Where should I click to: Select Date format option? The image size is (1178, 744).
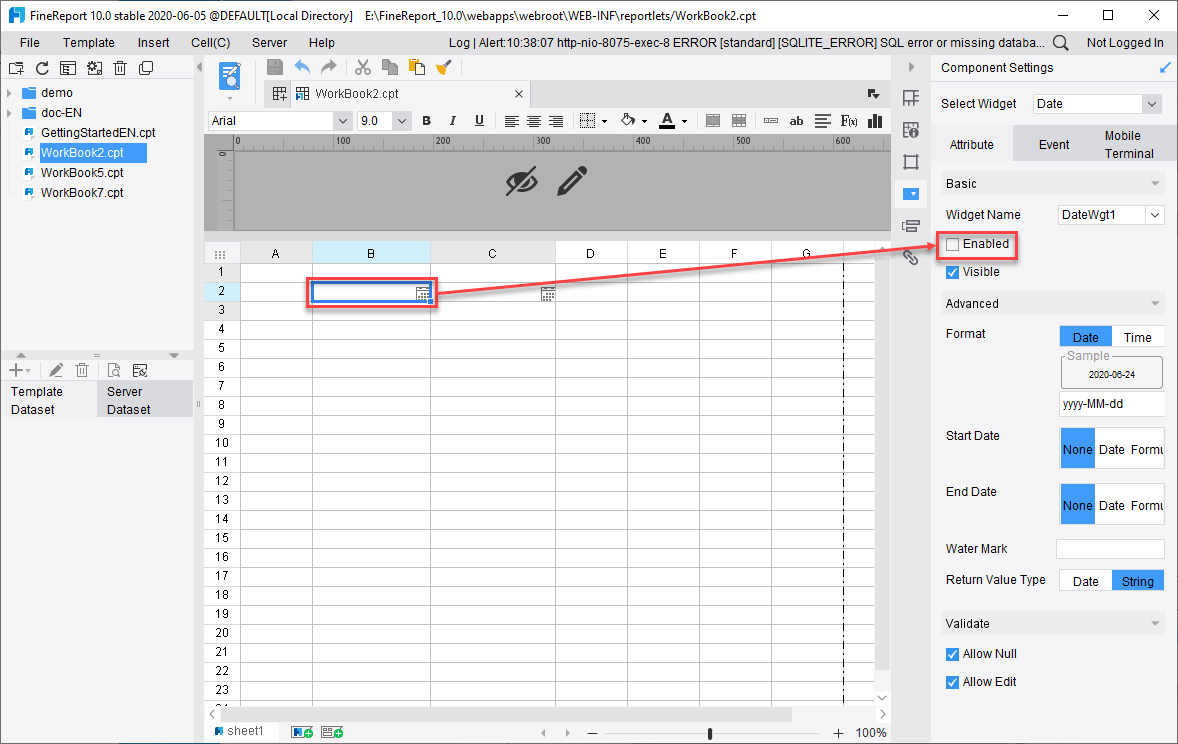click(x=1086, y=337)
